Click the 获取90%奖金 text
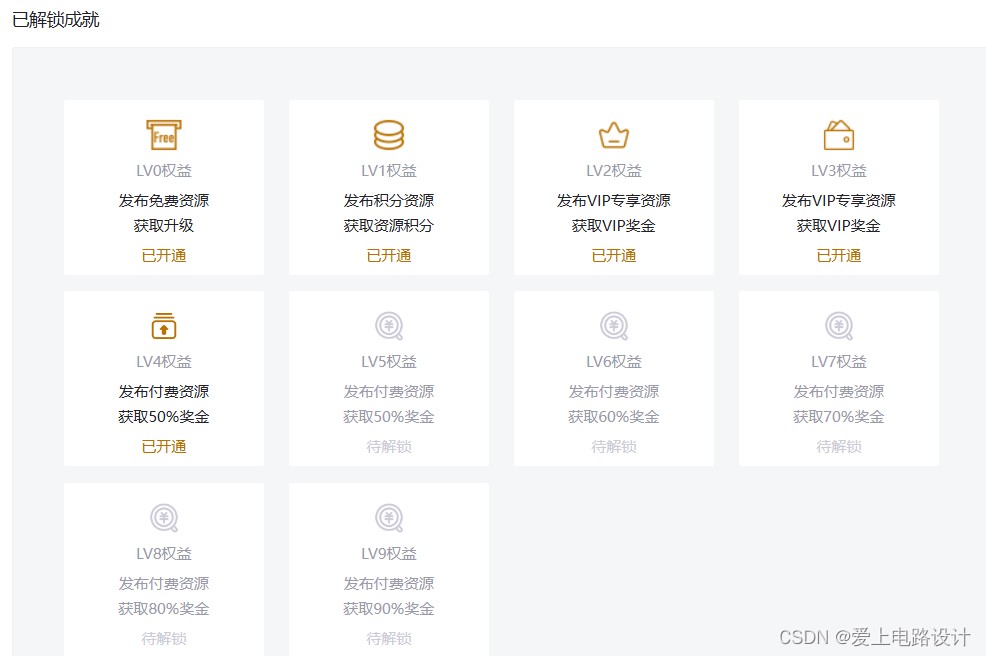Viewport: 986px width, 656px height. (389, 609)
